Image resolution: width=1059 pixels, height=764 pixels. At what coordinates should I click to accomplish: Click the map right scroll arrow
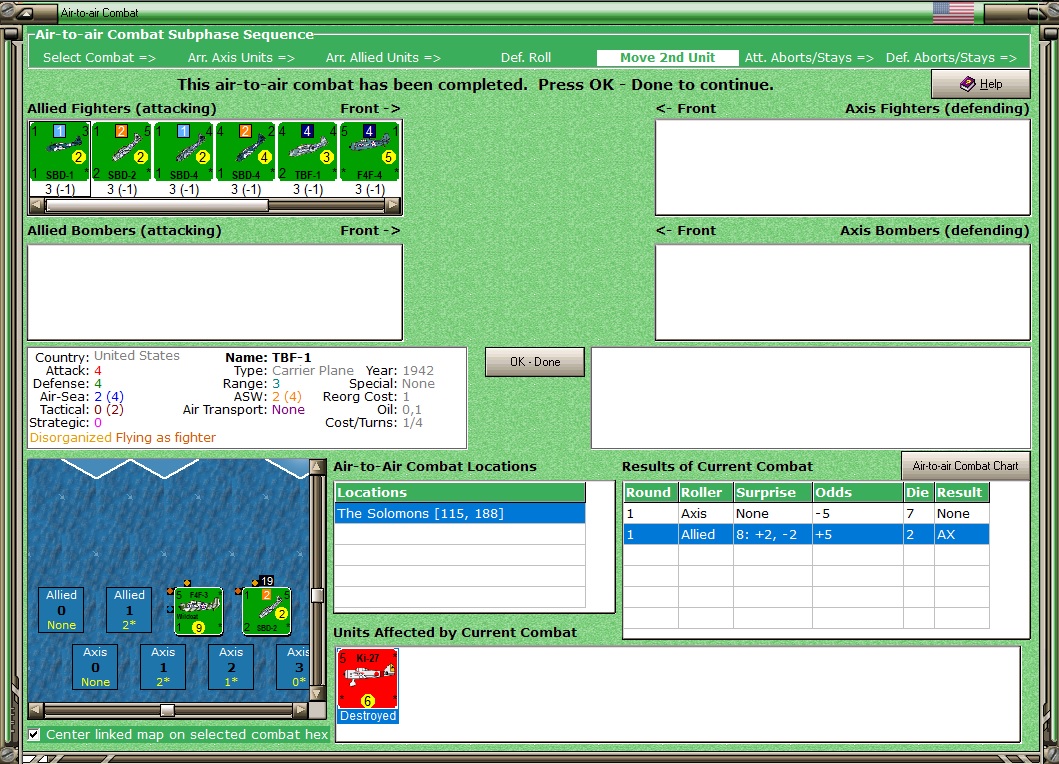pos(301,710)
